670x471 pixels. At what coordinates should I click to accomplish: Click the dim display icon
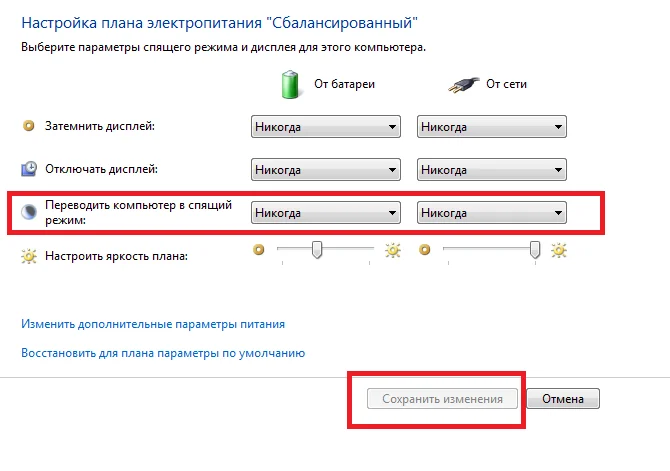28,126
